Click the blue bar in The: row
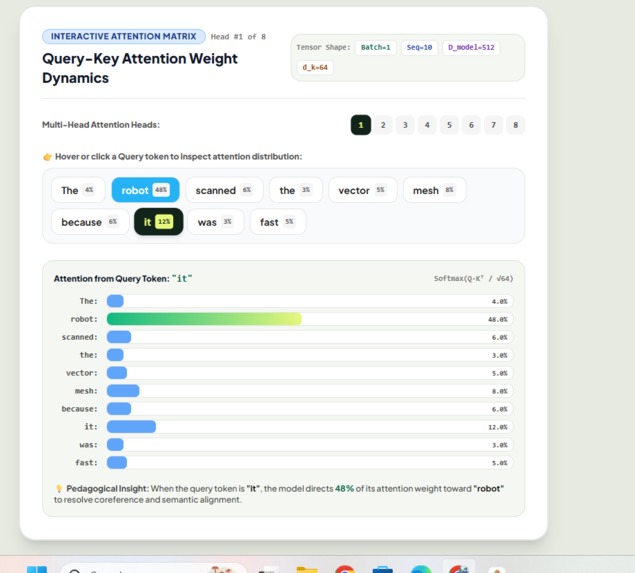 click(x=115, y=301)
